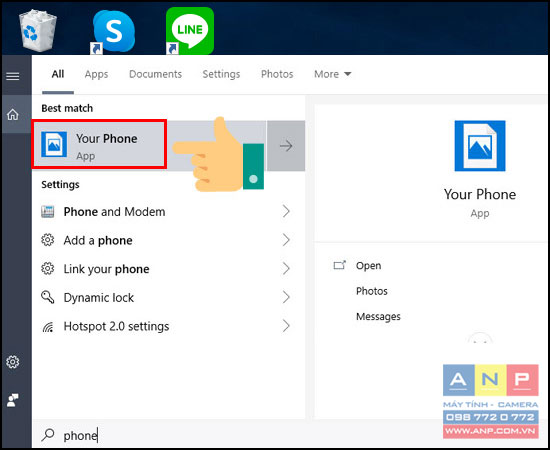The image size is (550, 450).
Task: Switch to the Settings filter tab
Action: click(221, 74)
